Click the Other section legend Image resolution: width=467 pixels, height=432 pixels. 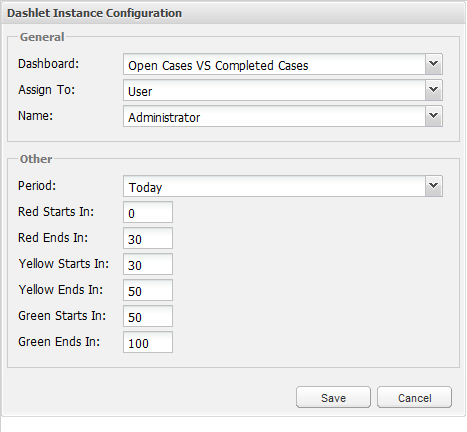(36, 159)
